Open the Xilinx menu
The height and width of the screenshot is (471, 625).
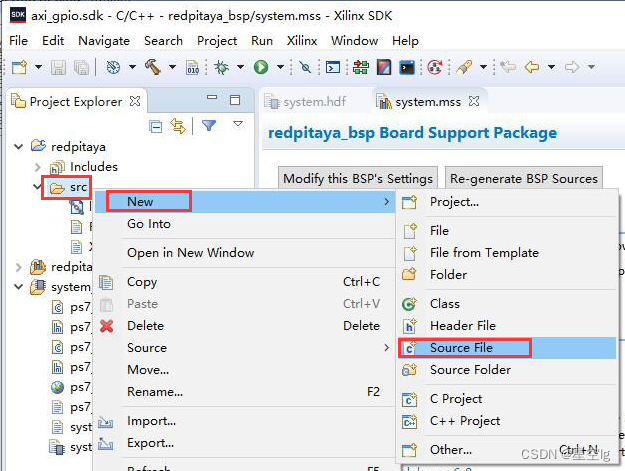(x=302, y=41)
